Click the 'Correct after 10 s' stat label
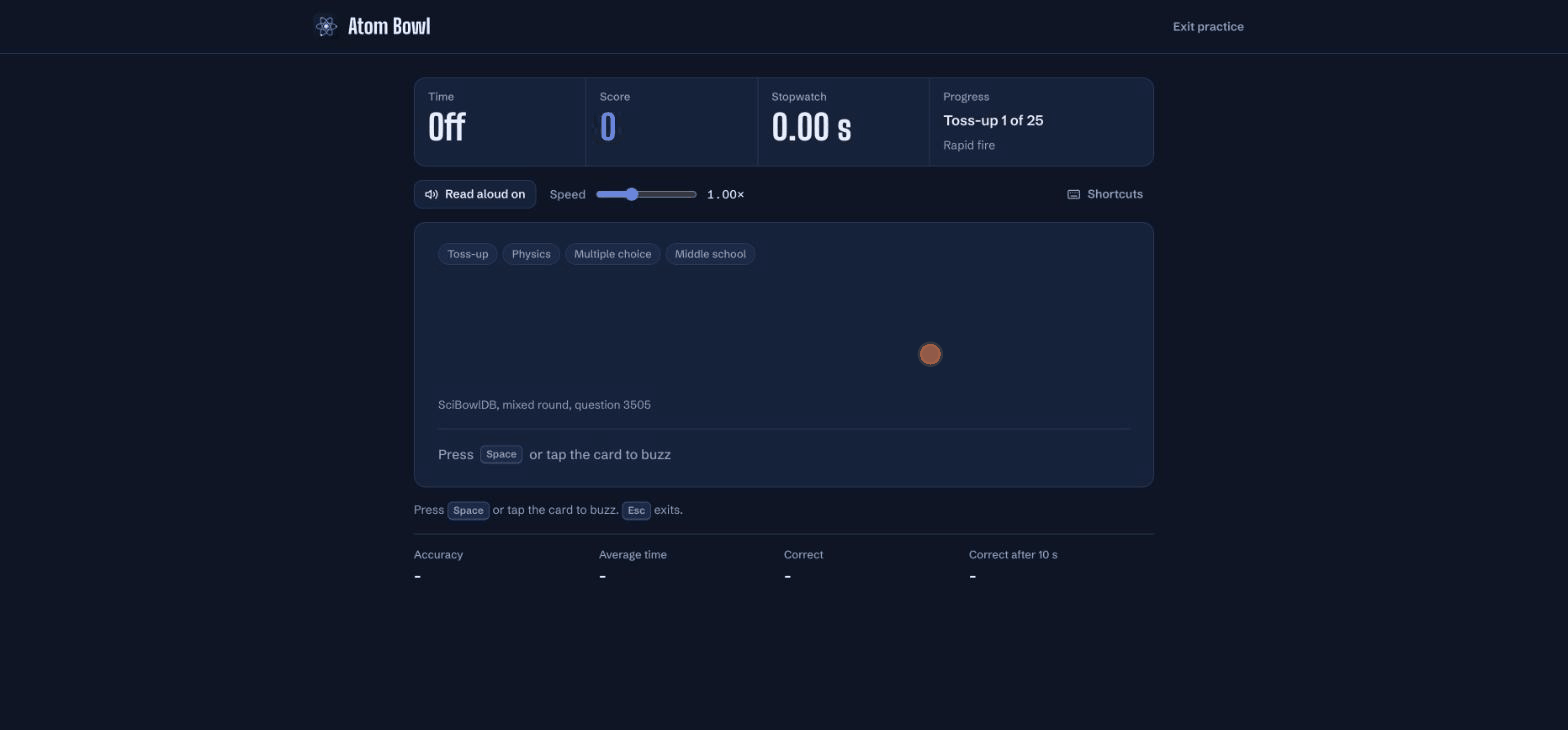This screenshot has width=1568, height=730. (x=1013, y=554)
